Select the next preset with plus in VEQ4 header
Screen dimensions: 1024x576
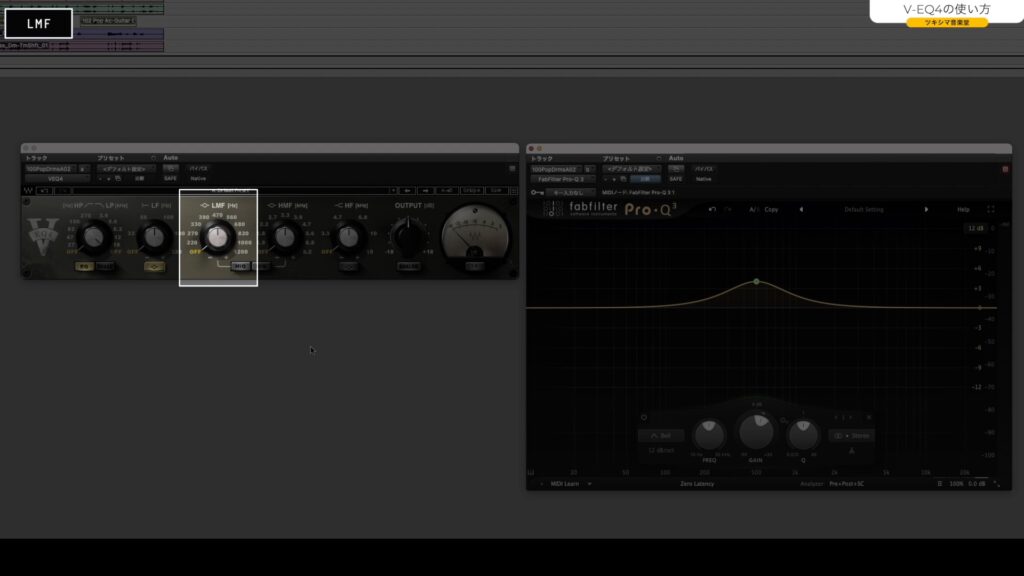(108, 178)
